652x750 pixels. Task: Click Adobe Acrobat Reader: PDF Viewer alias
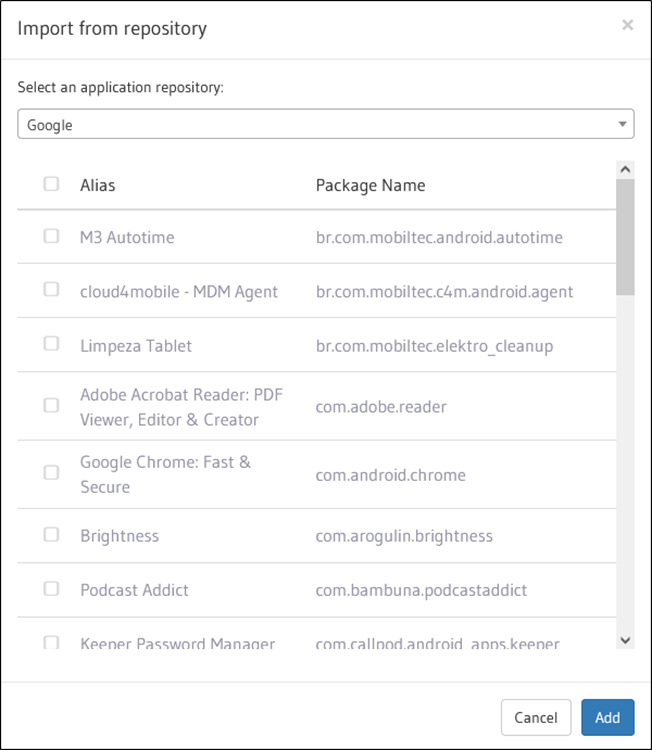[182, 407]
